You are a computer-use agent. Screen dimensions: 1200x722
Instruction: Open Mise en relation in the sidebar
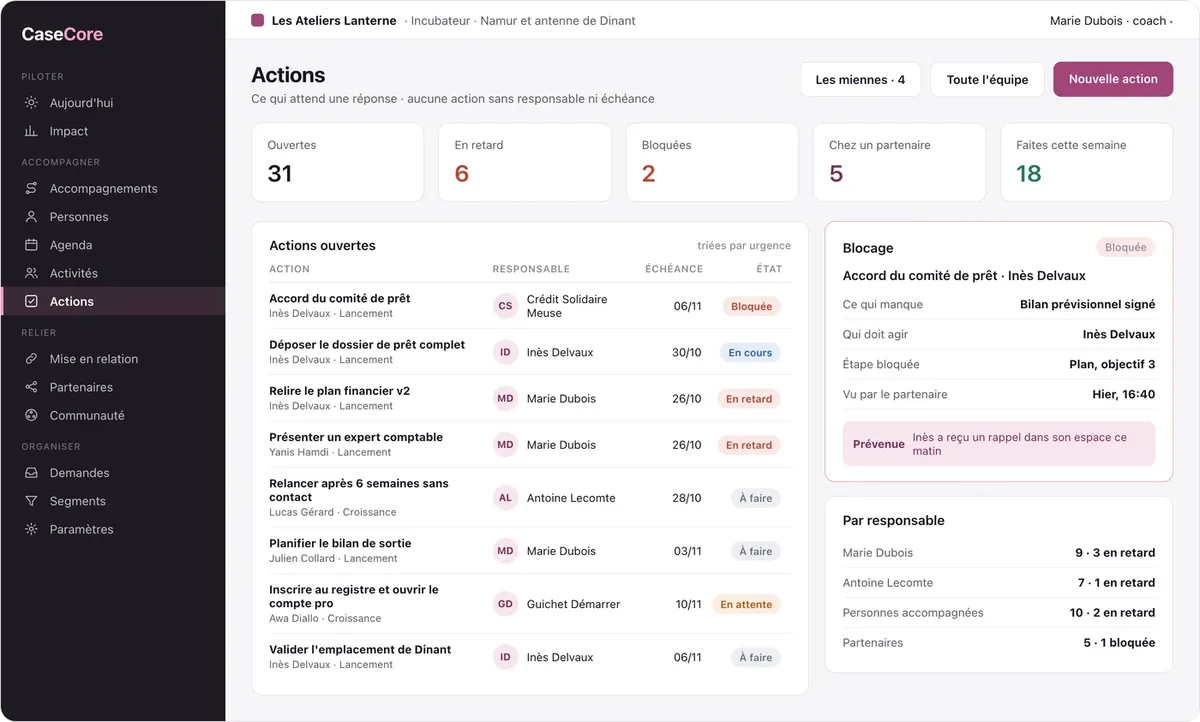tap(112, 359)
